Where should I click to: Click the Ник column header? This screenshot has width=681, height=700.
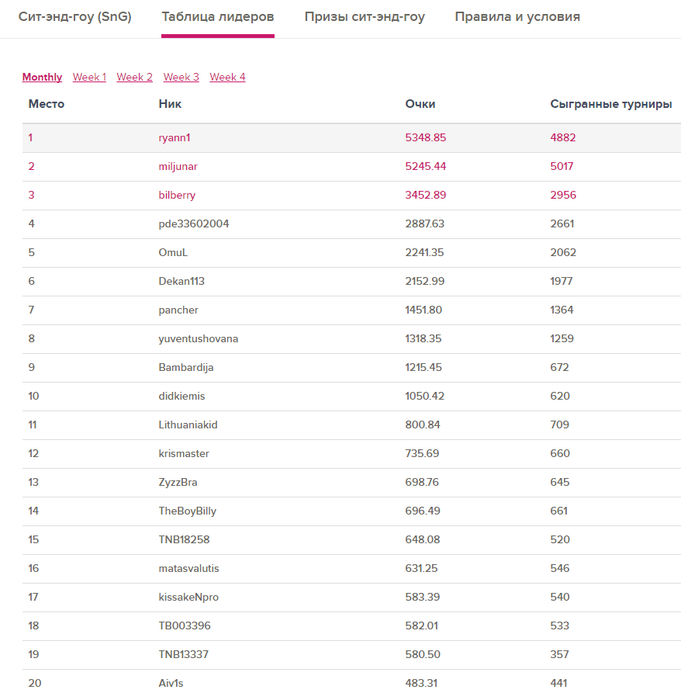click(x=170, y=104)
